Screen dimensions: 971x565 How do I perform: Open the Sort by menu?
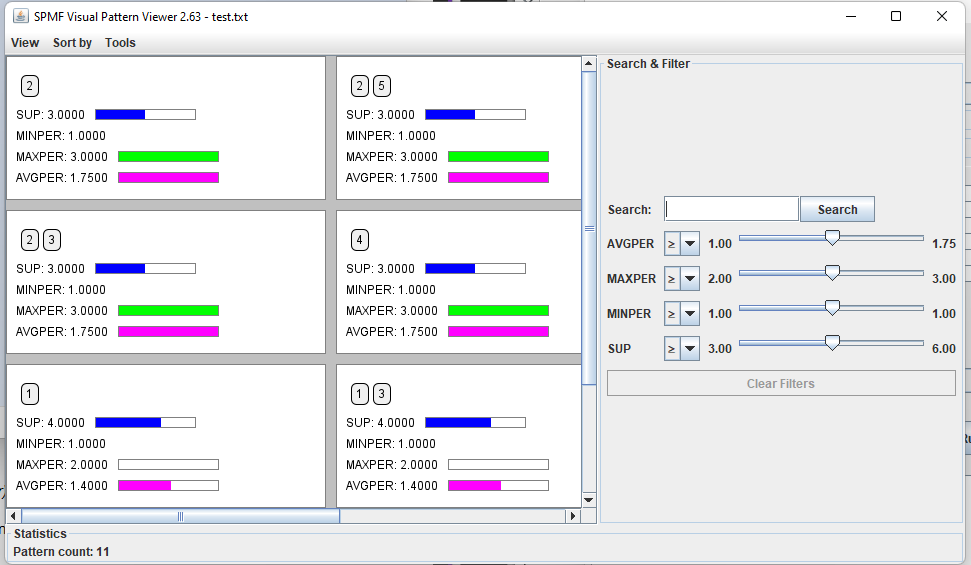(72, 43)
